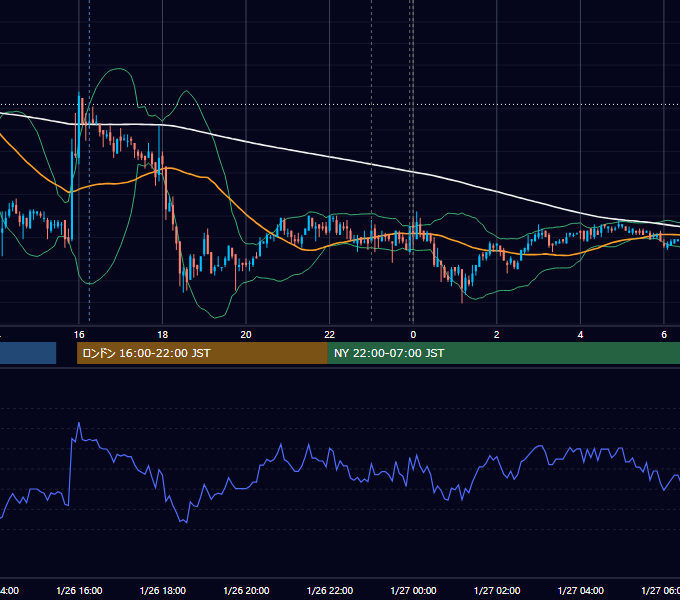Click the 1/26 20:00 date label
Screen dimensions: 680x600
(246, 590)
